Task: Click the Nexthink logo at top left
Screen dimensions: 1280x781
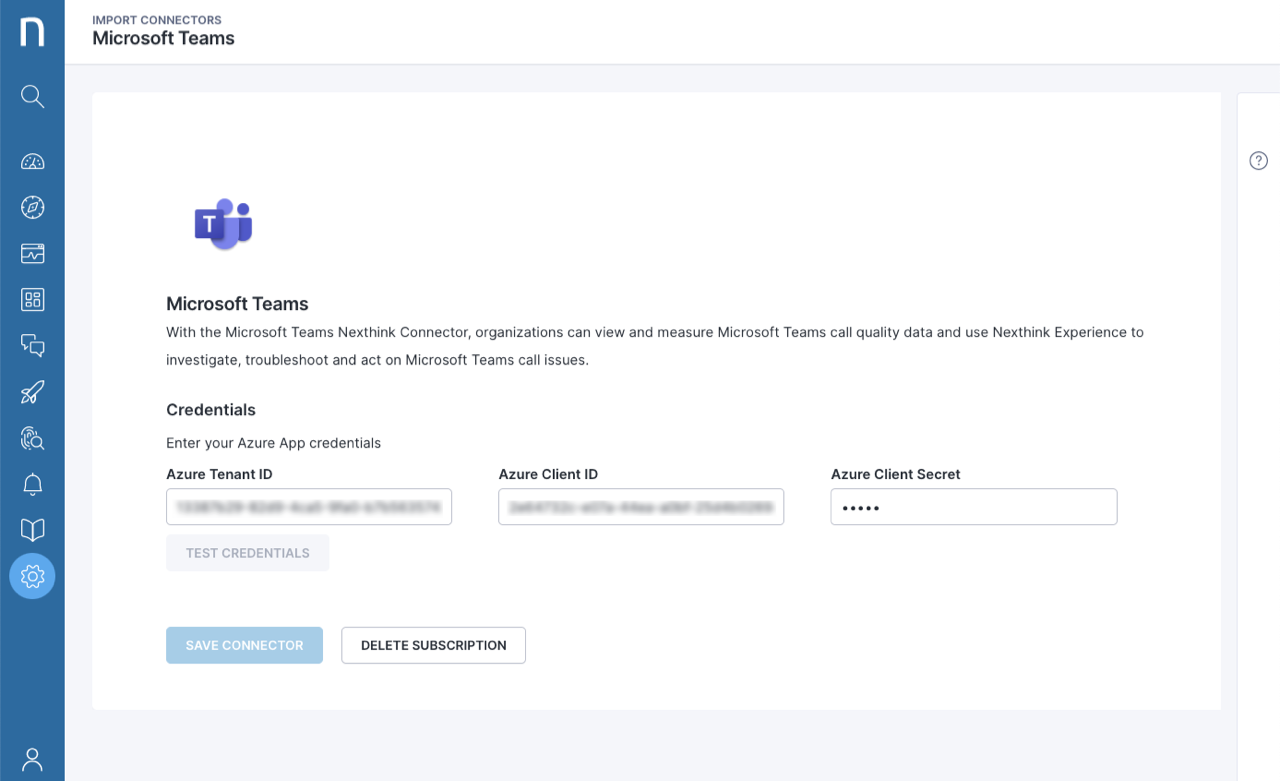Action: 32,32
